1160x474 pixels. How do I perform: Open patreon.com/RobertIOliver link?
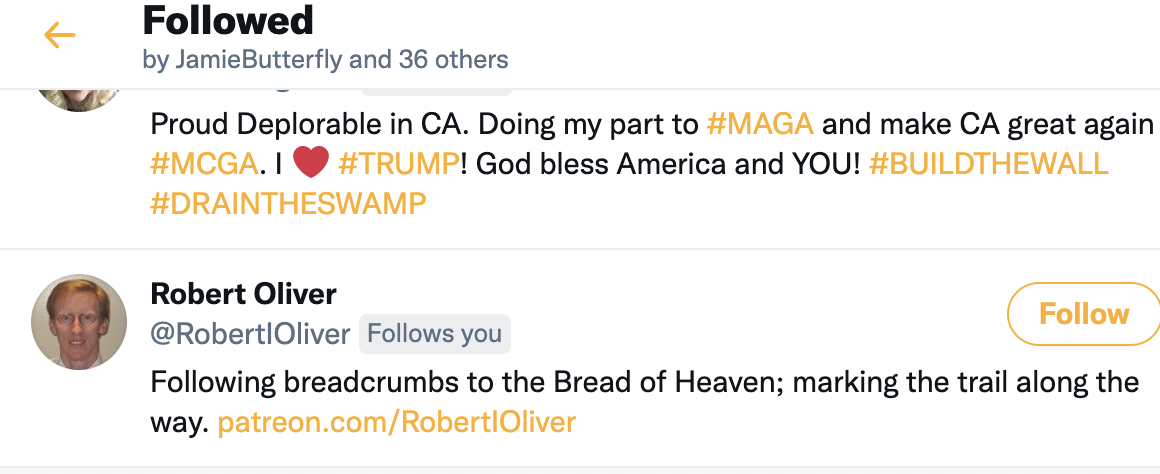pyautogui.click(x=396, y=422)
